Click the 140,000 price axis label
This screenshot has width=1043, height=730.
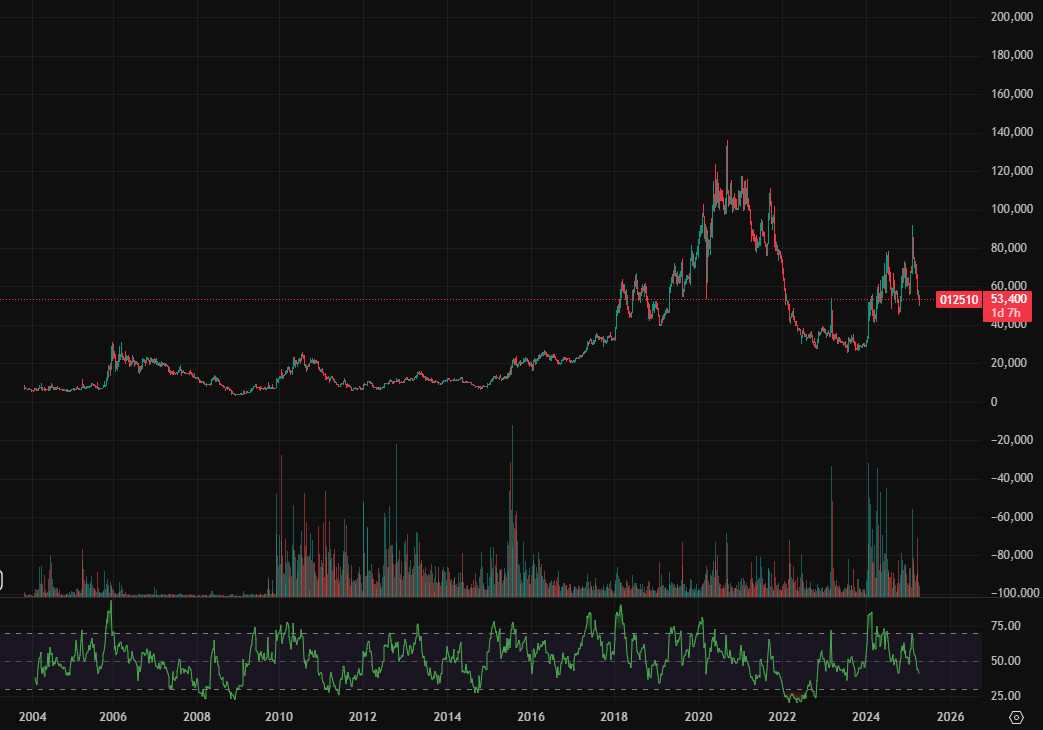[1012, 132]
